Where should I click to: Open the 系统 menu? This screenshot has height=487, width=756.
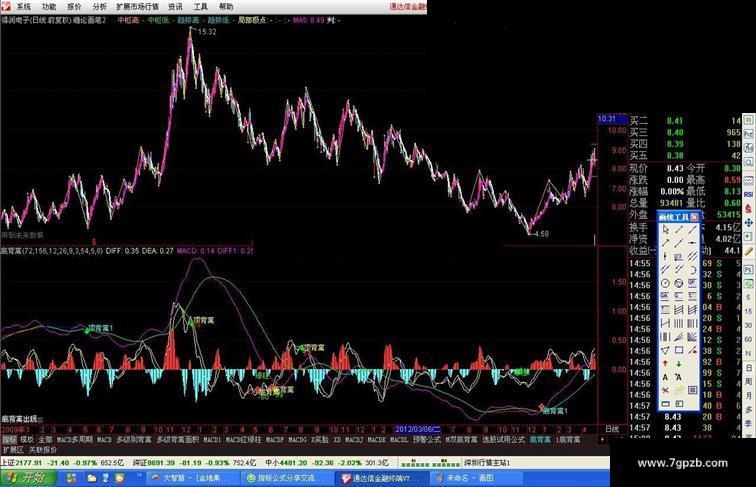coord(23,7)
